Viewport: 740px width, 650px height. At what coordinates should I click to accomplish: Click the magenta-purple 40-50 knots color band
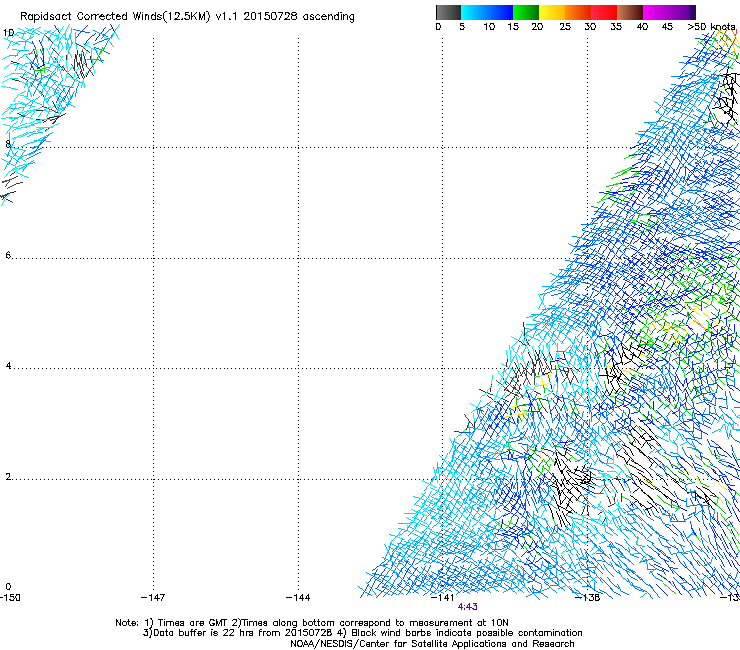click(x=669, y=12)
